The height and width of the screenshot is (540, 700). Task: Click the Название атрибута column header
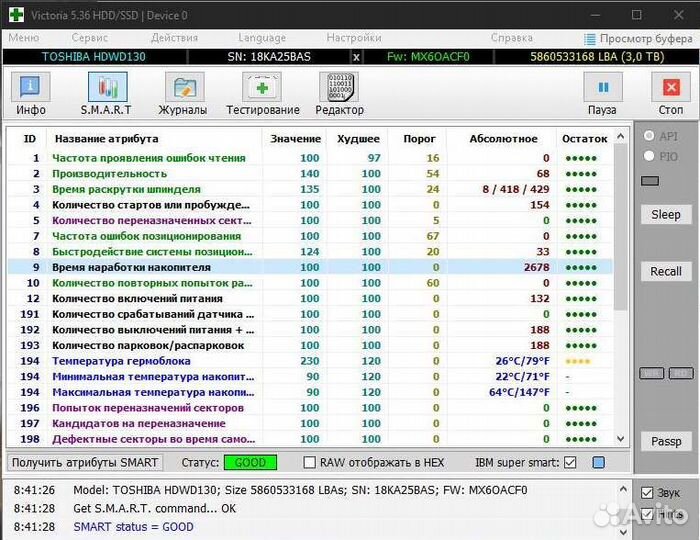tap(154, 139)
